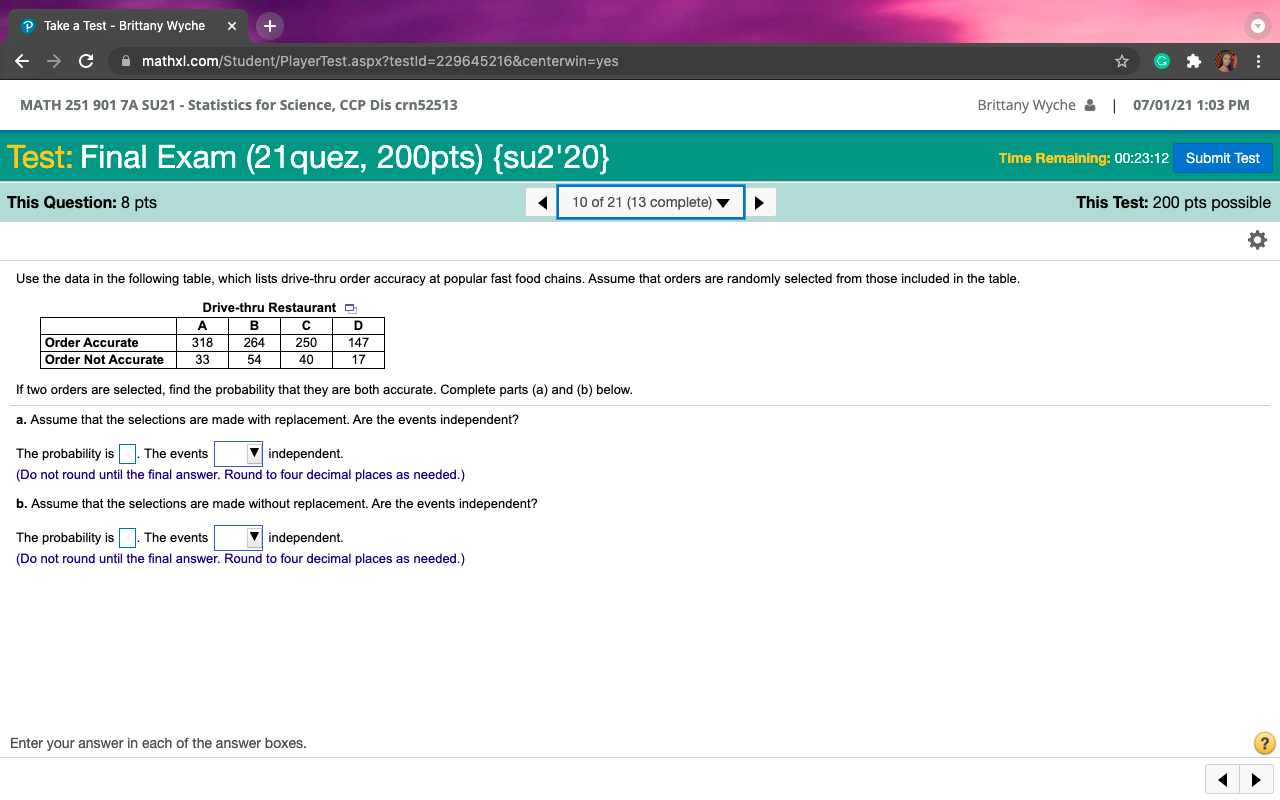Viewport: 1280px width, 800px height.
Task: Click the Submit Test button
Action: coord(1223,157)
